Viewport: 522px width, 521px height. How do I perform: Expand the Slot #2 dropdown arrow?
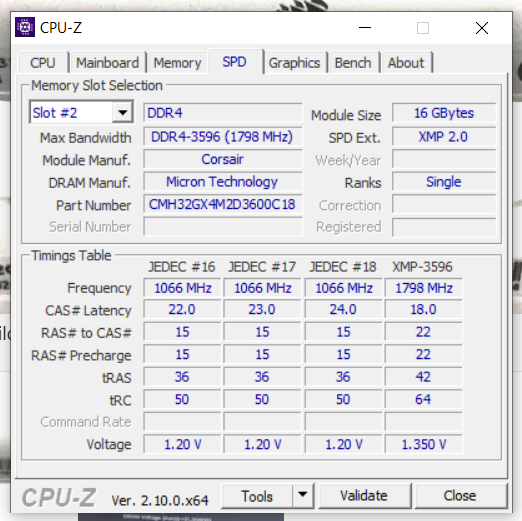[123, 113]
